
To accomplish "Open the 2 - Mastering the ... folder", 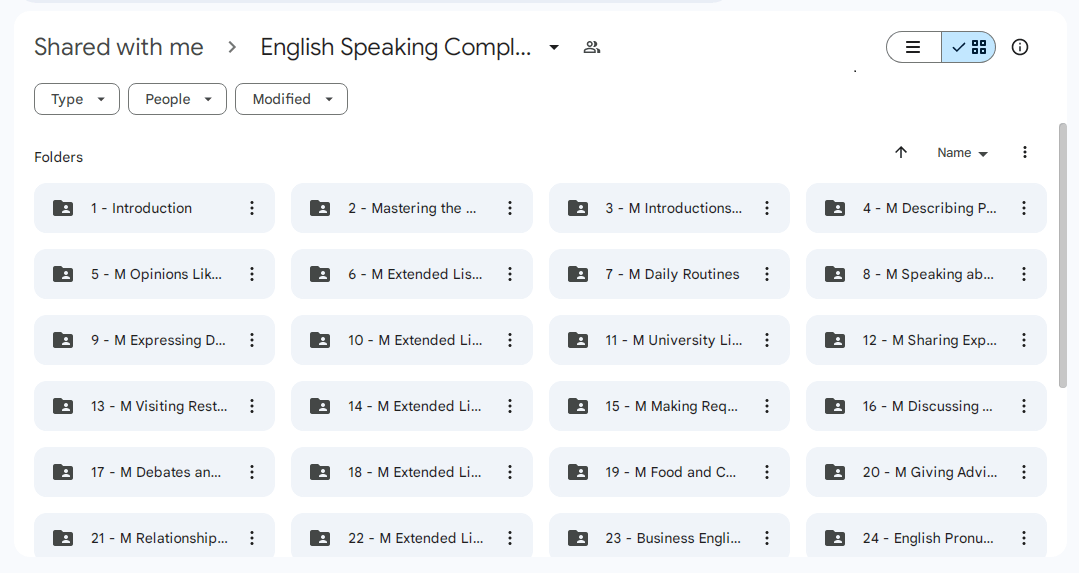I will [412, 208].
